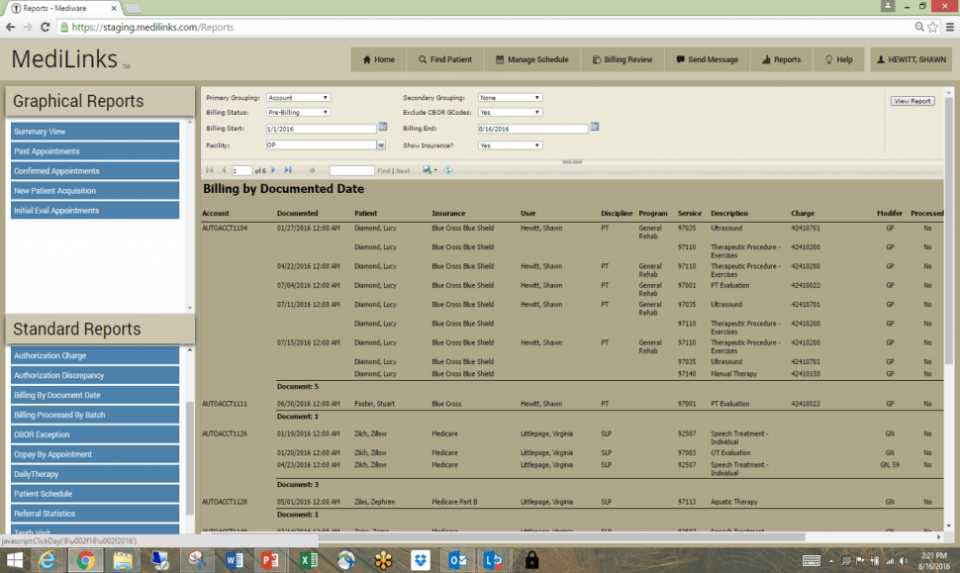
Task: Open the export report save icon
Action: point(428,170)
